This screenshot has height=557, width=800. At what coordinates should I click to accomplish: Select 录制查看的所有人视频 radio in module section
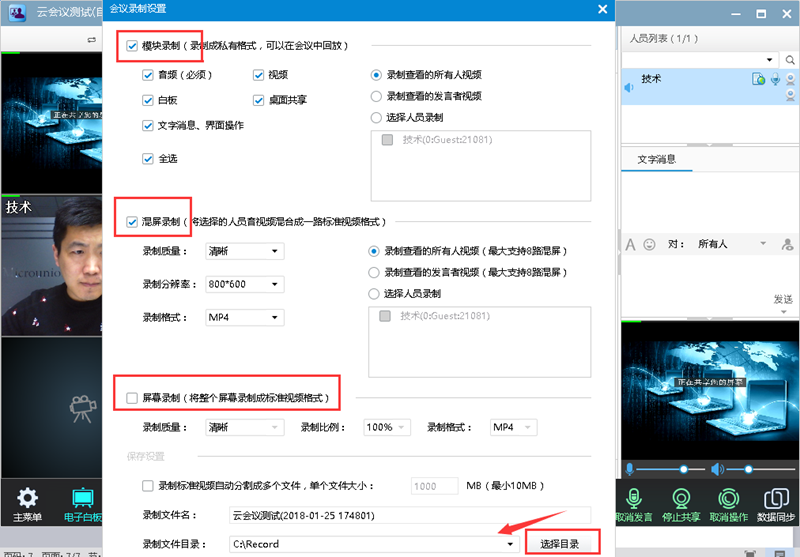[x=376, y=75]
